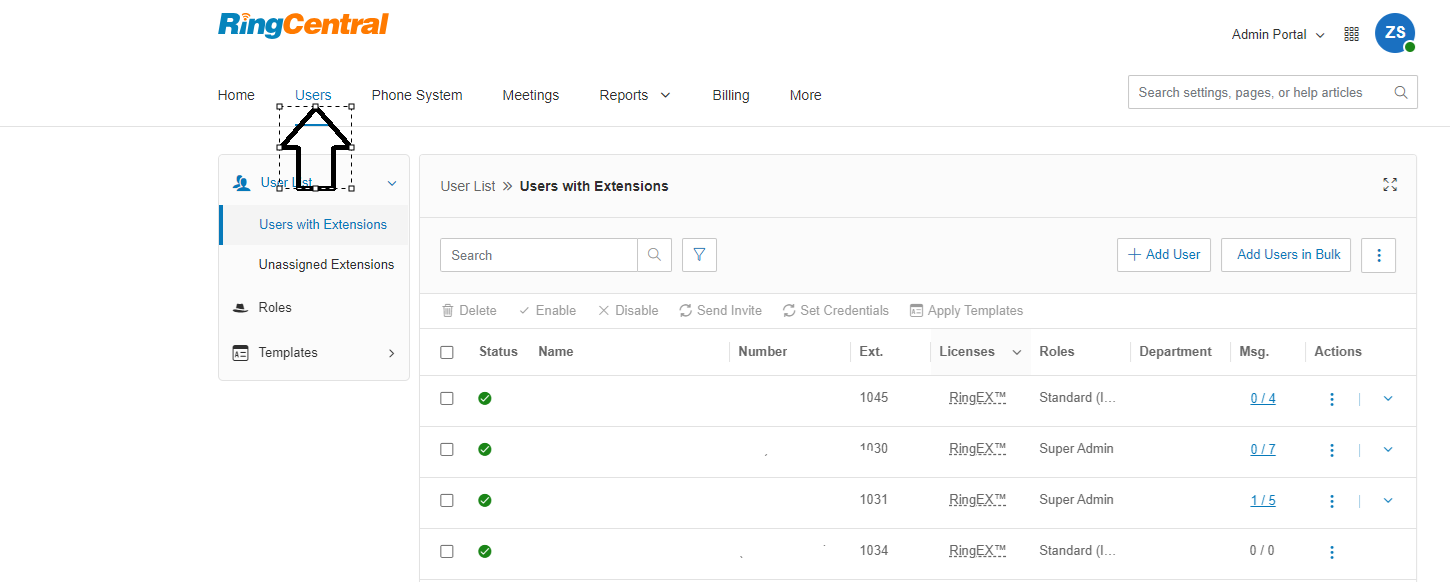
Task: Open the apps grid icon
Action: (1351, 34)
